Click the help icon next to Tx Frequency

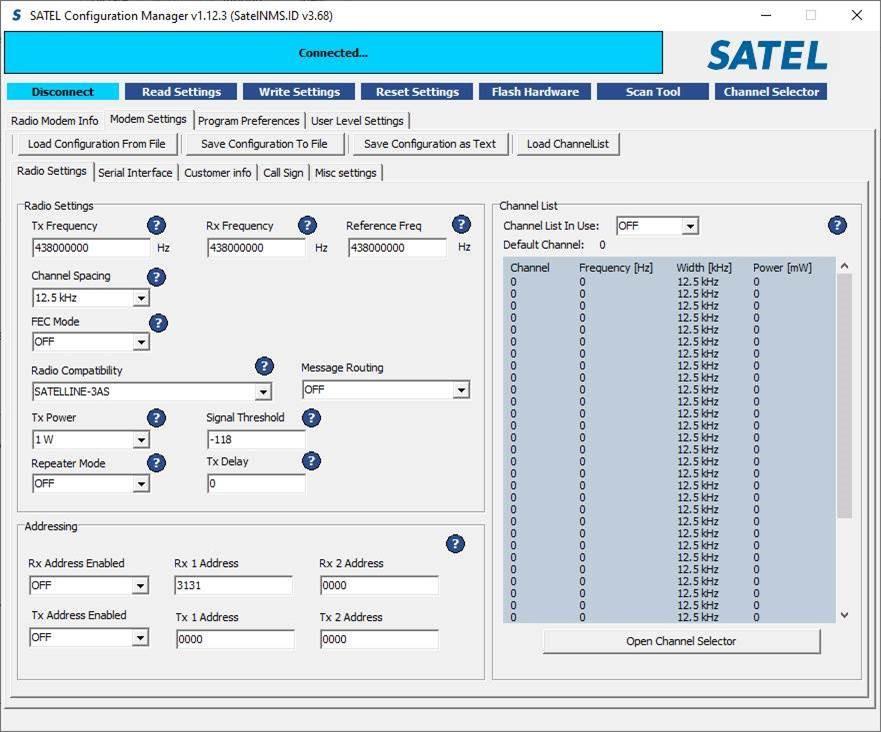coord(156,225)
